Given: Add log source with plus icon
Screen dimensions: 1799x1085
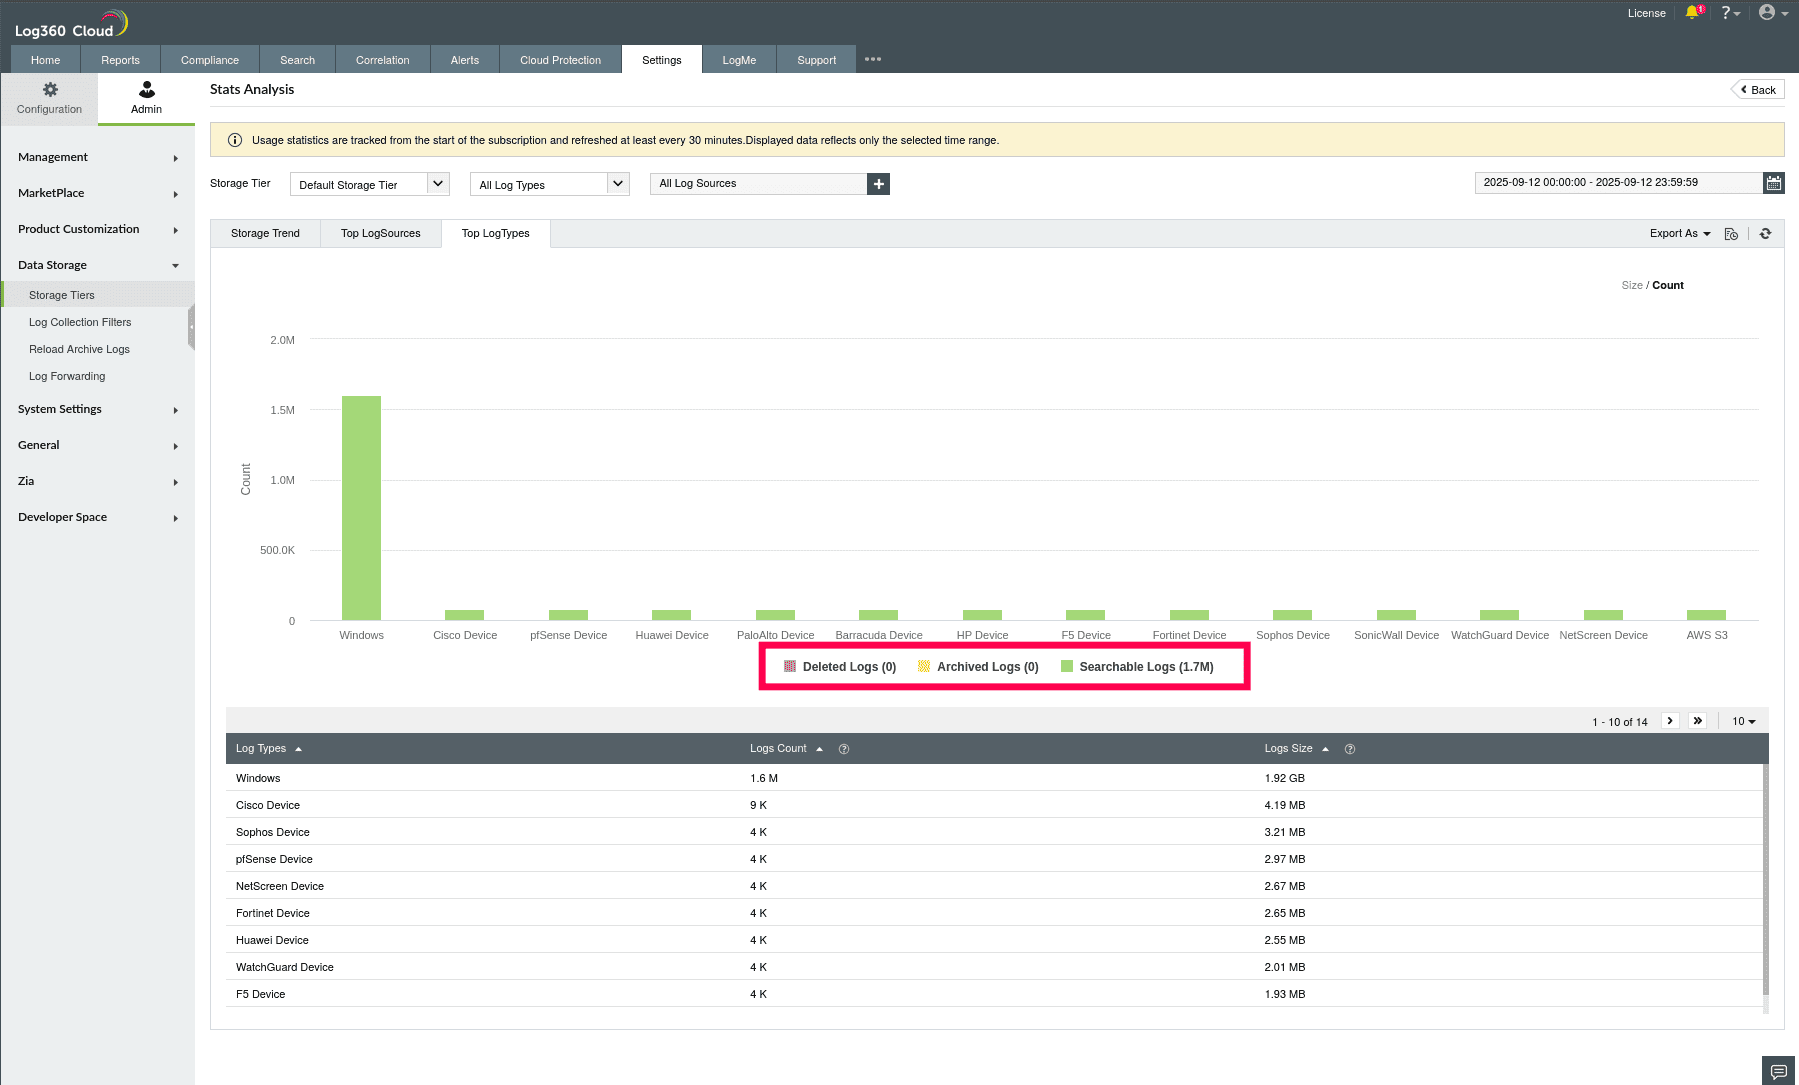Looking at the screenshot, I should [879, 184].
